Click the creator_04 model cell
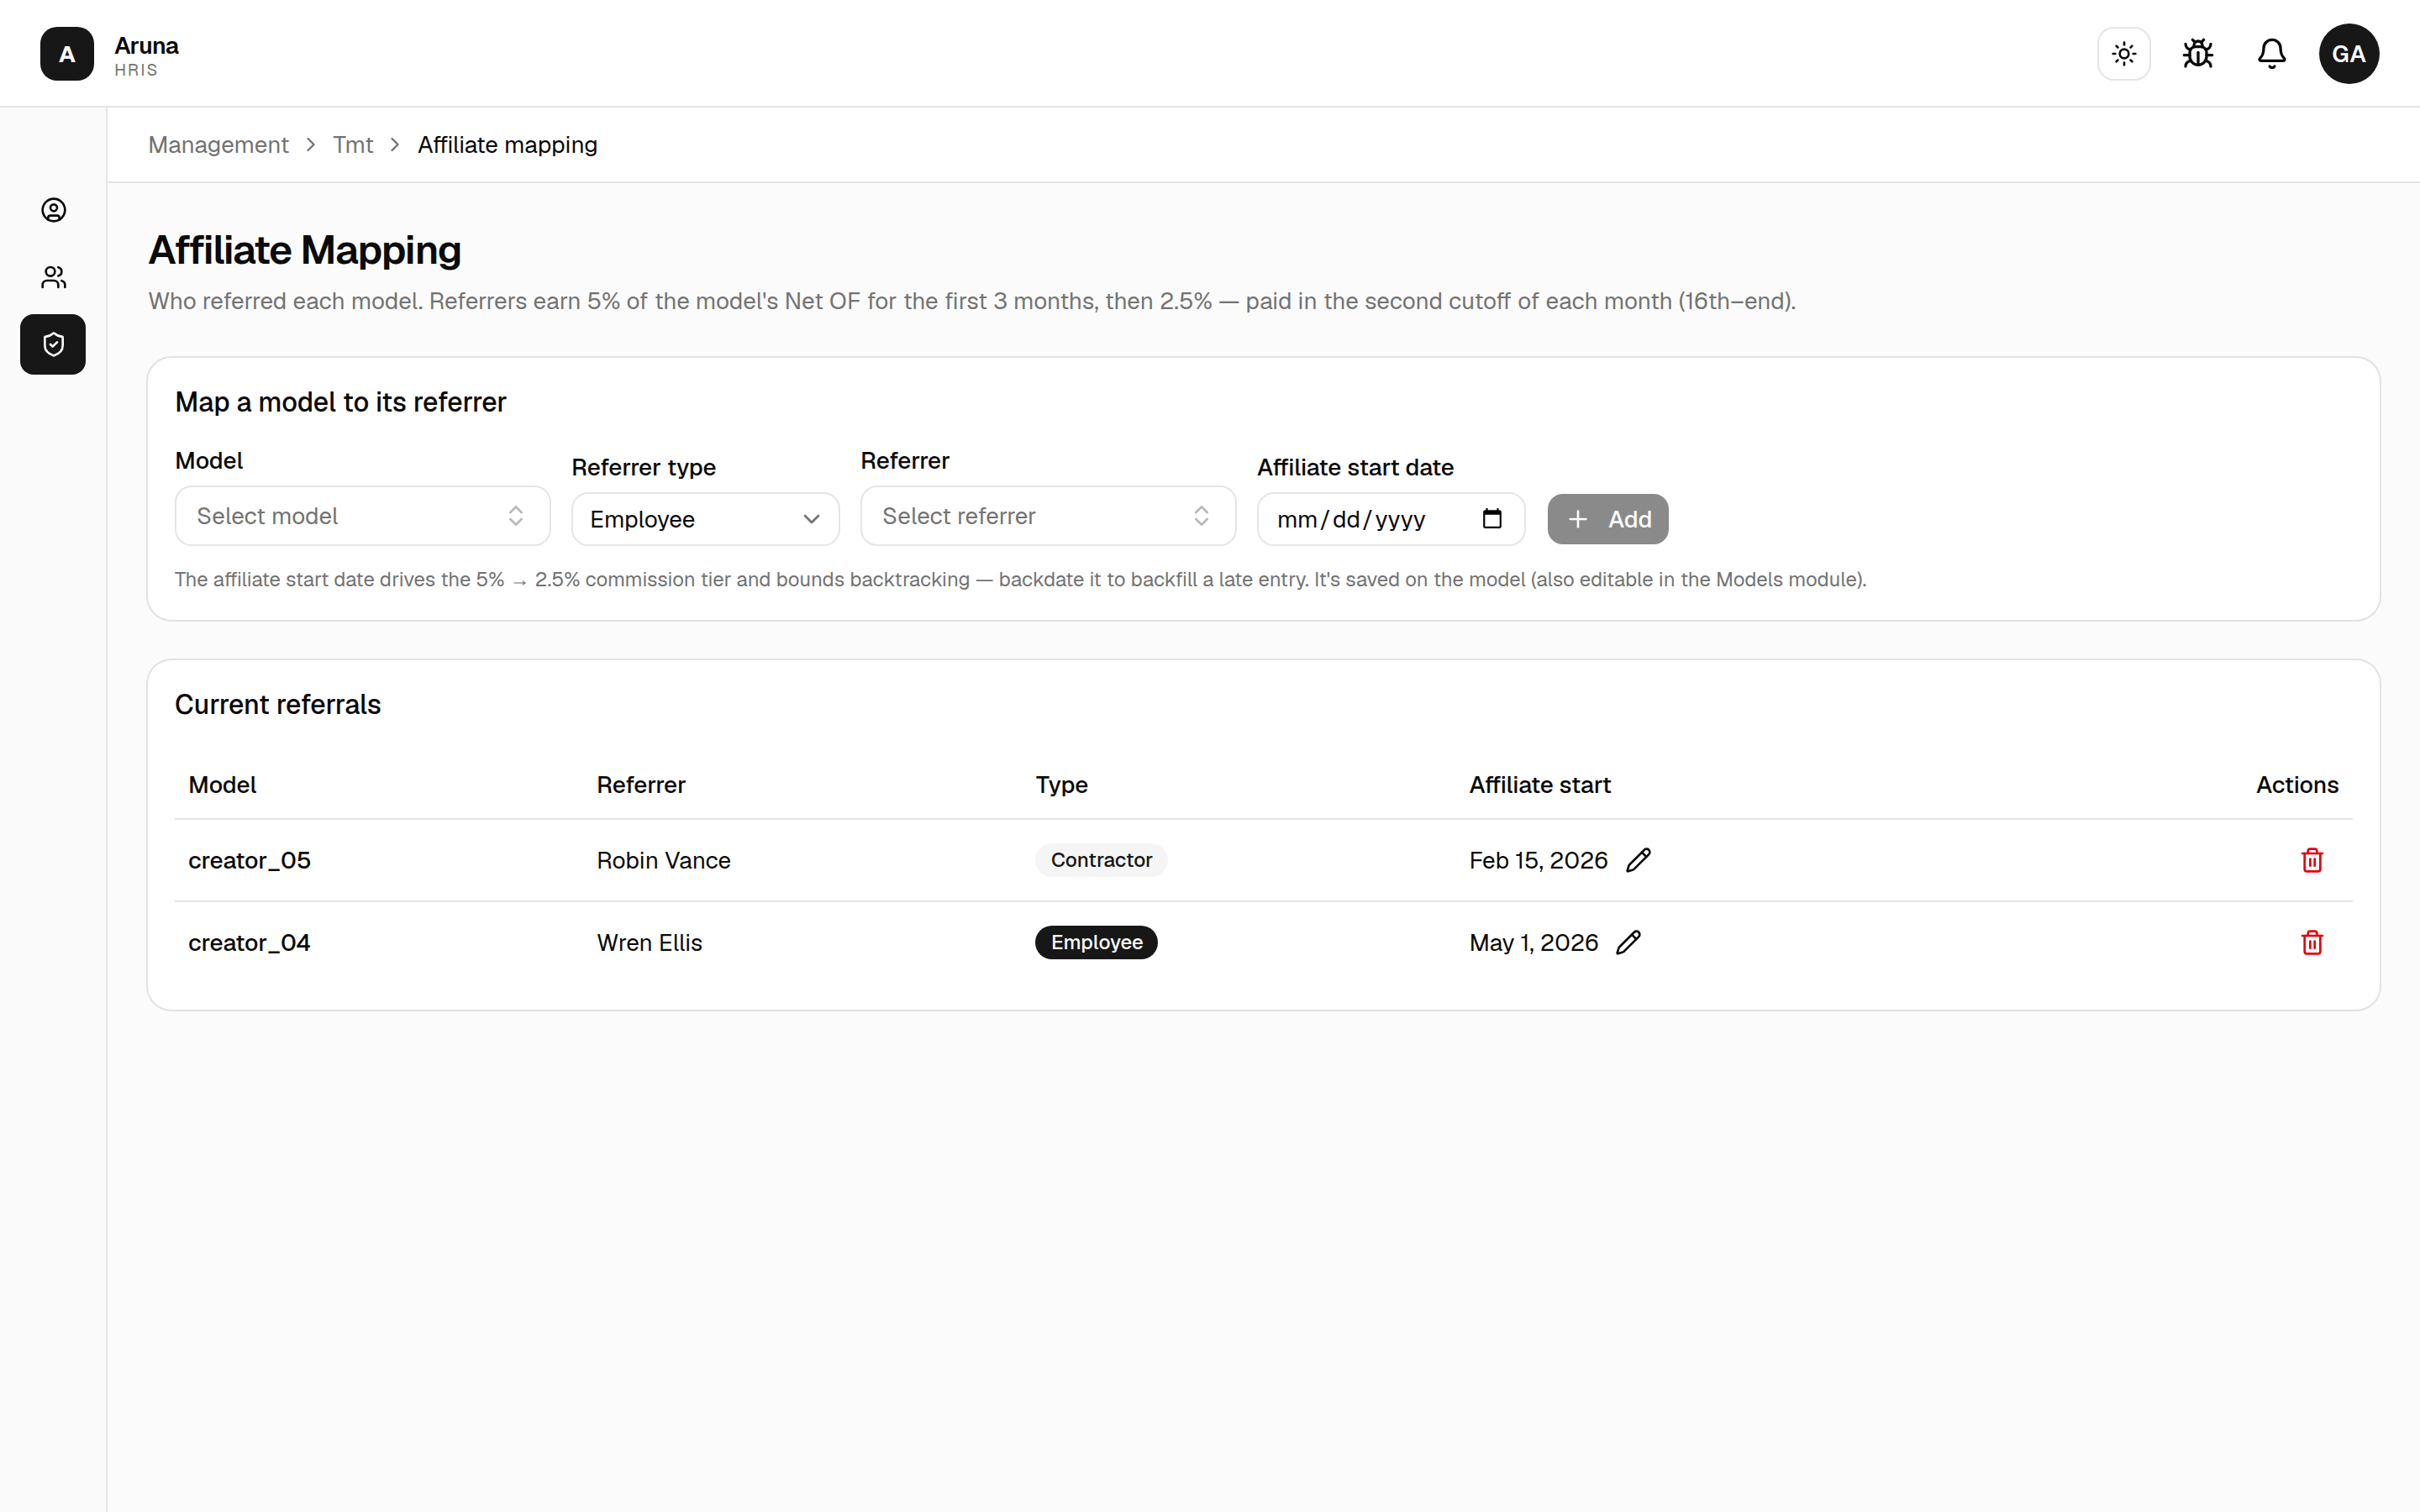 point(250,943)
